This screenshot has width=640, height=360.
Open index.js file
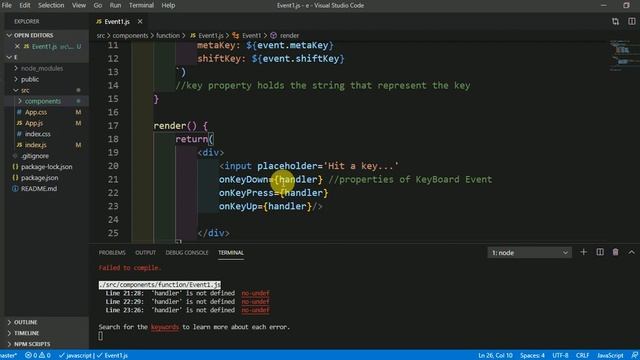(36, 145)
